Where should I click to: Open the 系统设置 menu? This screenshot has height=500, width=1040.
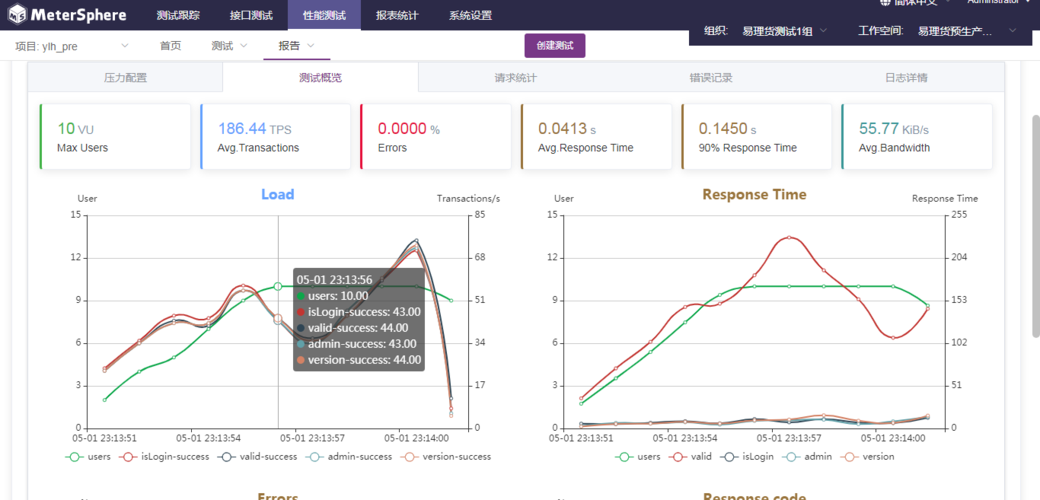470,15
